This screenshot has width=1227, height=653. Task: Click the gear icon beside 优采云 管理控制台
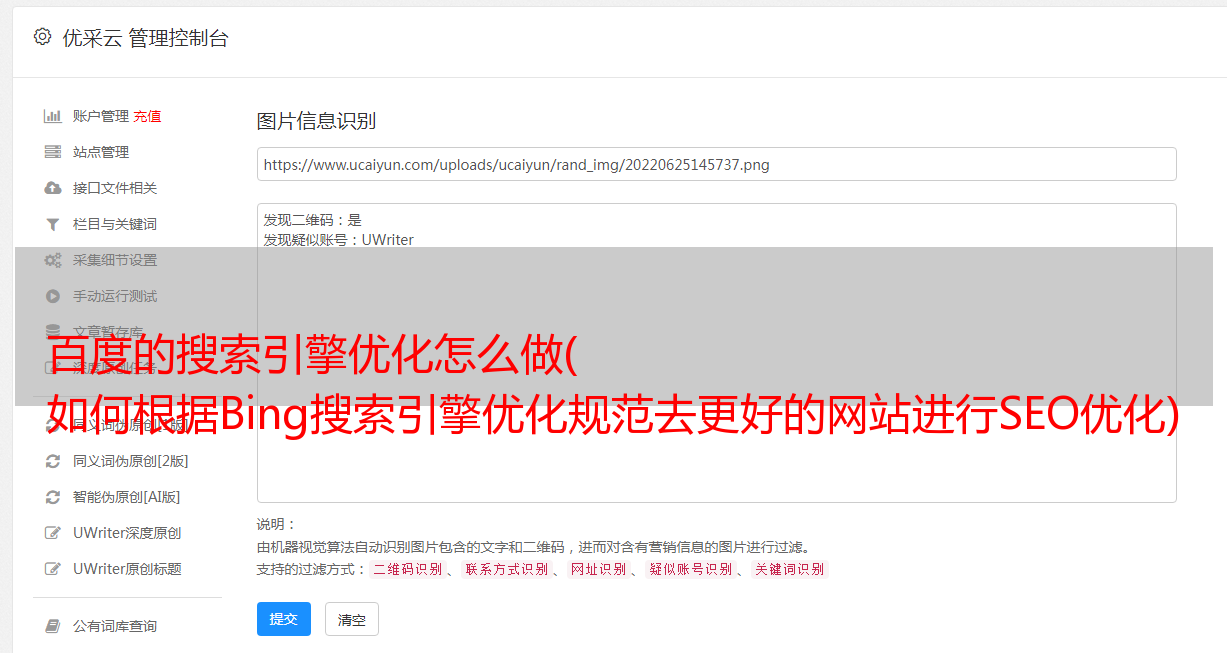pyautogui.click(x=42, y=37)
